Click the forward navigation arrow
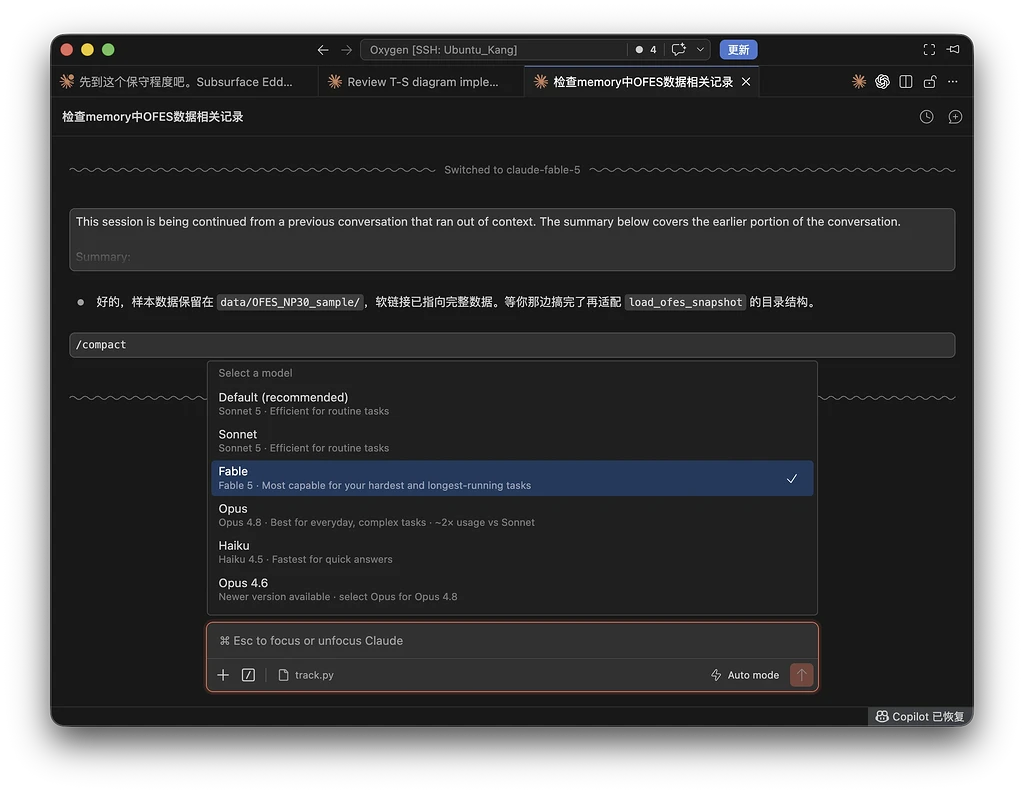1024x793 pixels. click(346, 50)
